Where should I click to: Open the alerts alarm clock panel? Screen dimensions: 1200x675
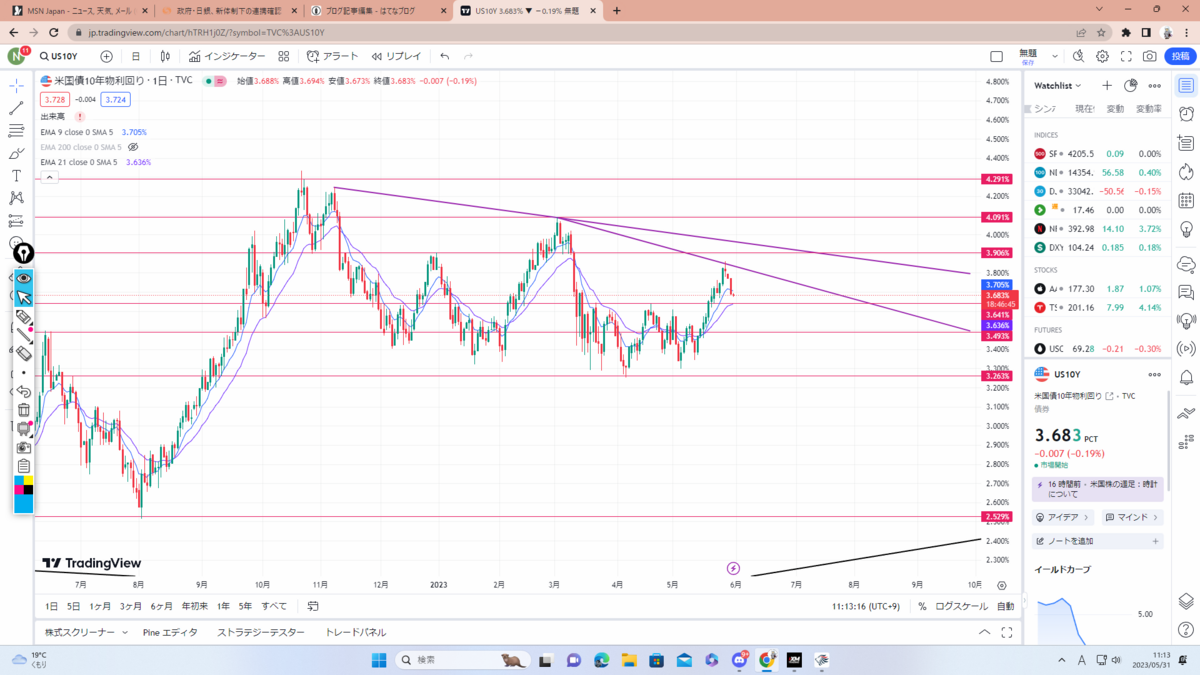click(x=1186, y=114)
